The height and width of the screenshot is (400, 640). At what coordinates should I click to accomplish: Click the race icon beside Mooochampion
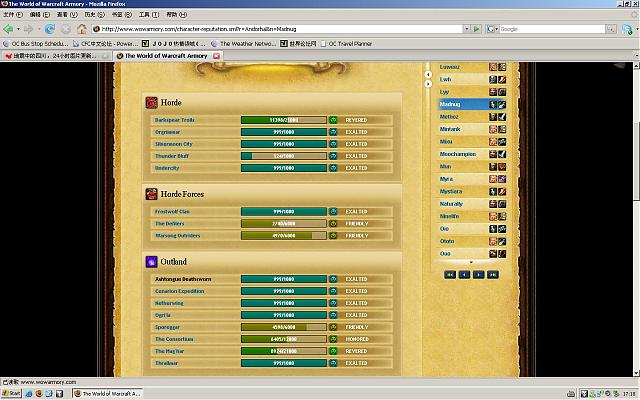[493, 154]
